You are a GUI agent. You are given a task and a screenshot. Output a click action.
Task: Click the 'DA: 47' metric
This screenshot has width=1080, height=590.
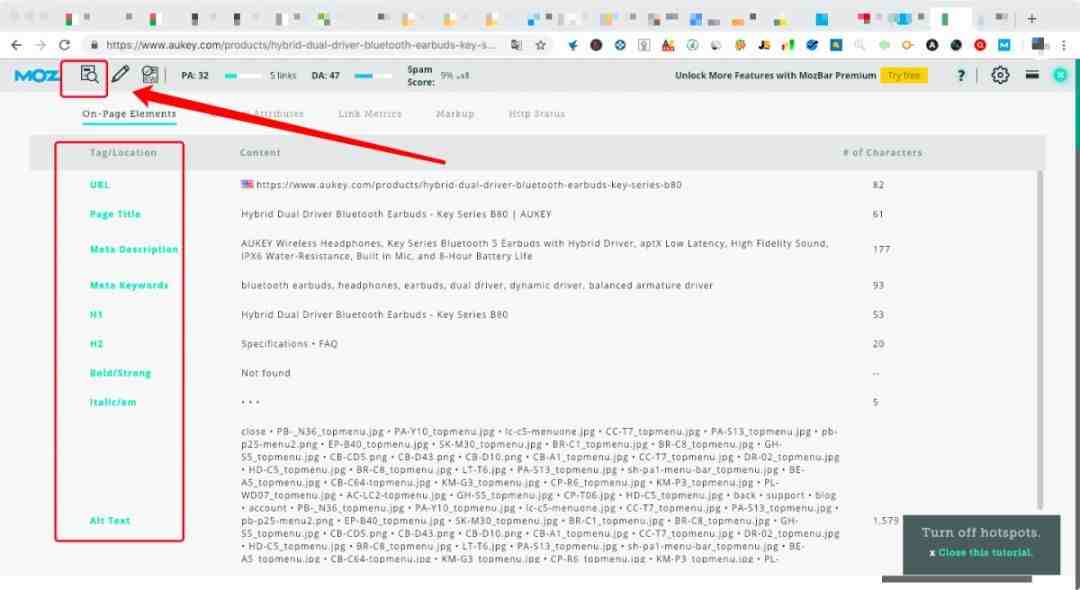coord(326,76)
